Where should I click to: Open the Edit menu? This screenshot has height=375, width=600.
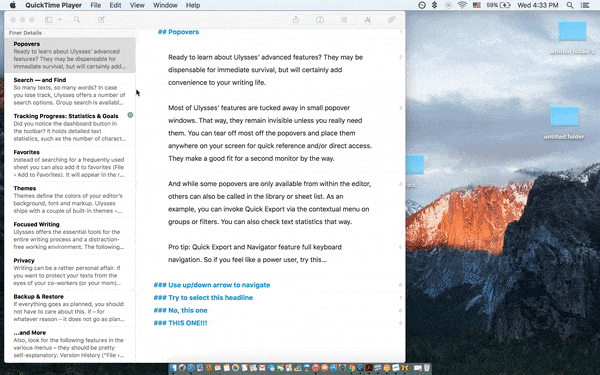[x=115, y=5]
